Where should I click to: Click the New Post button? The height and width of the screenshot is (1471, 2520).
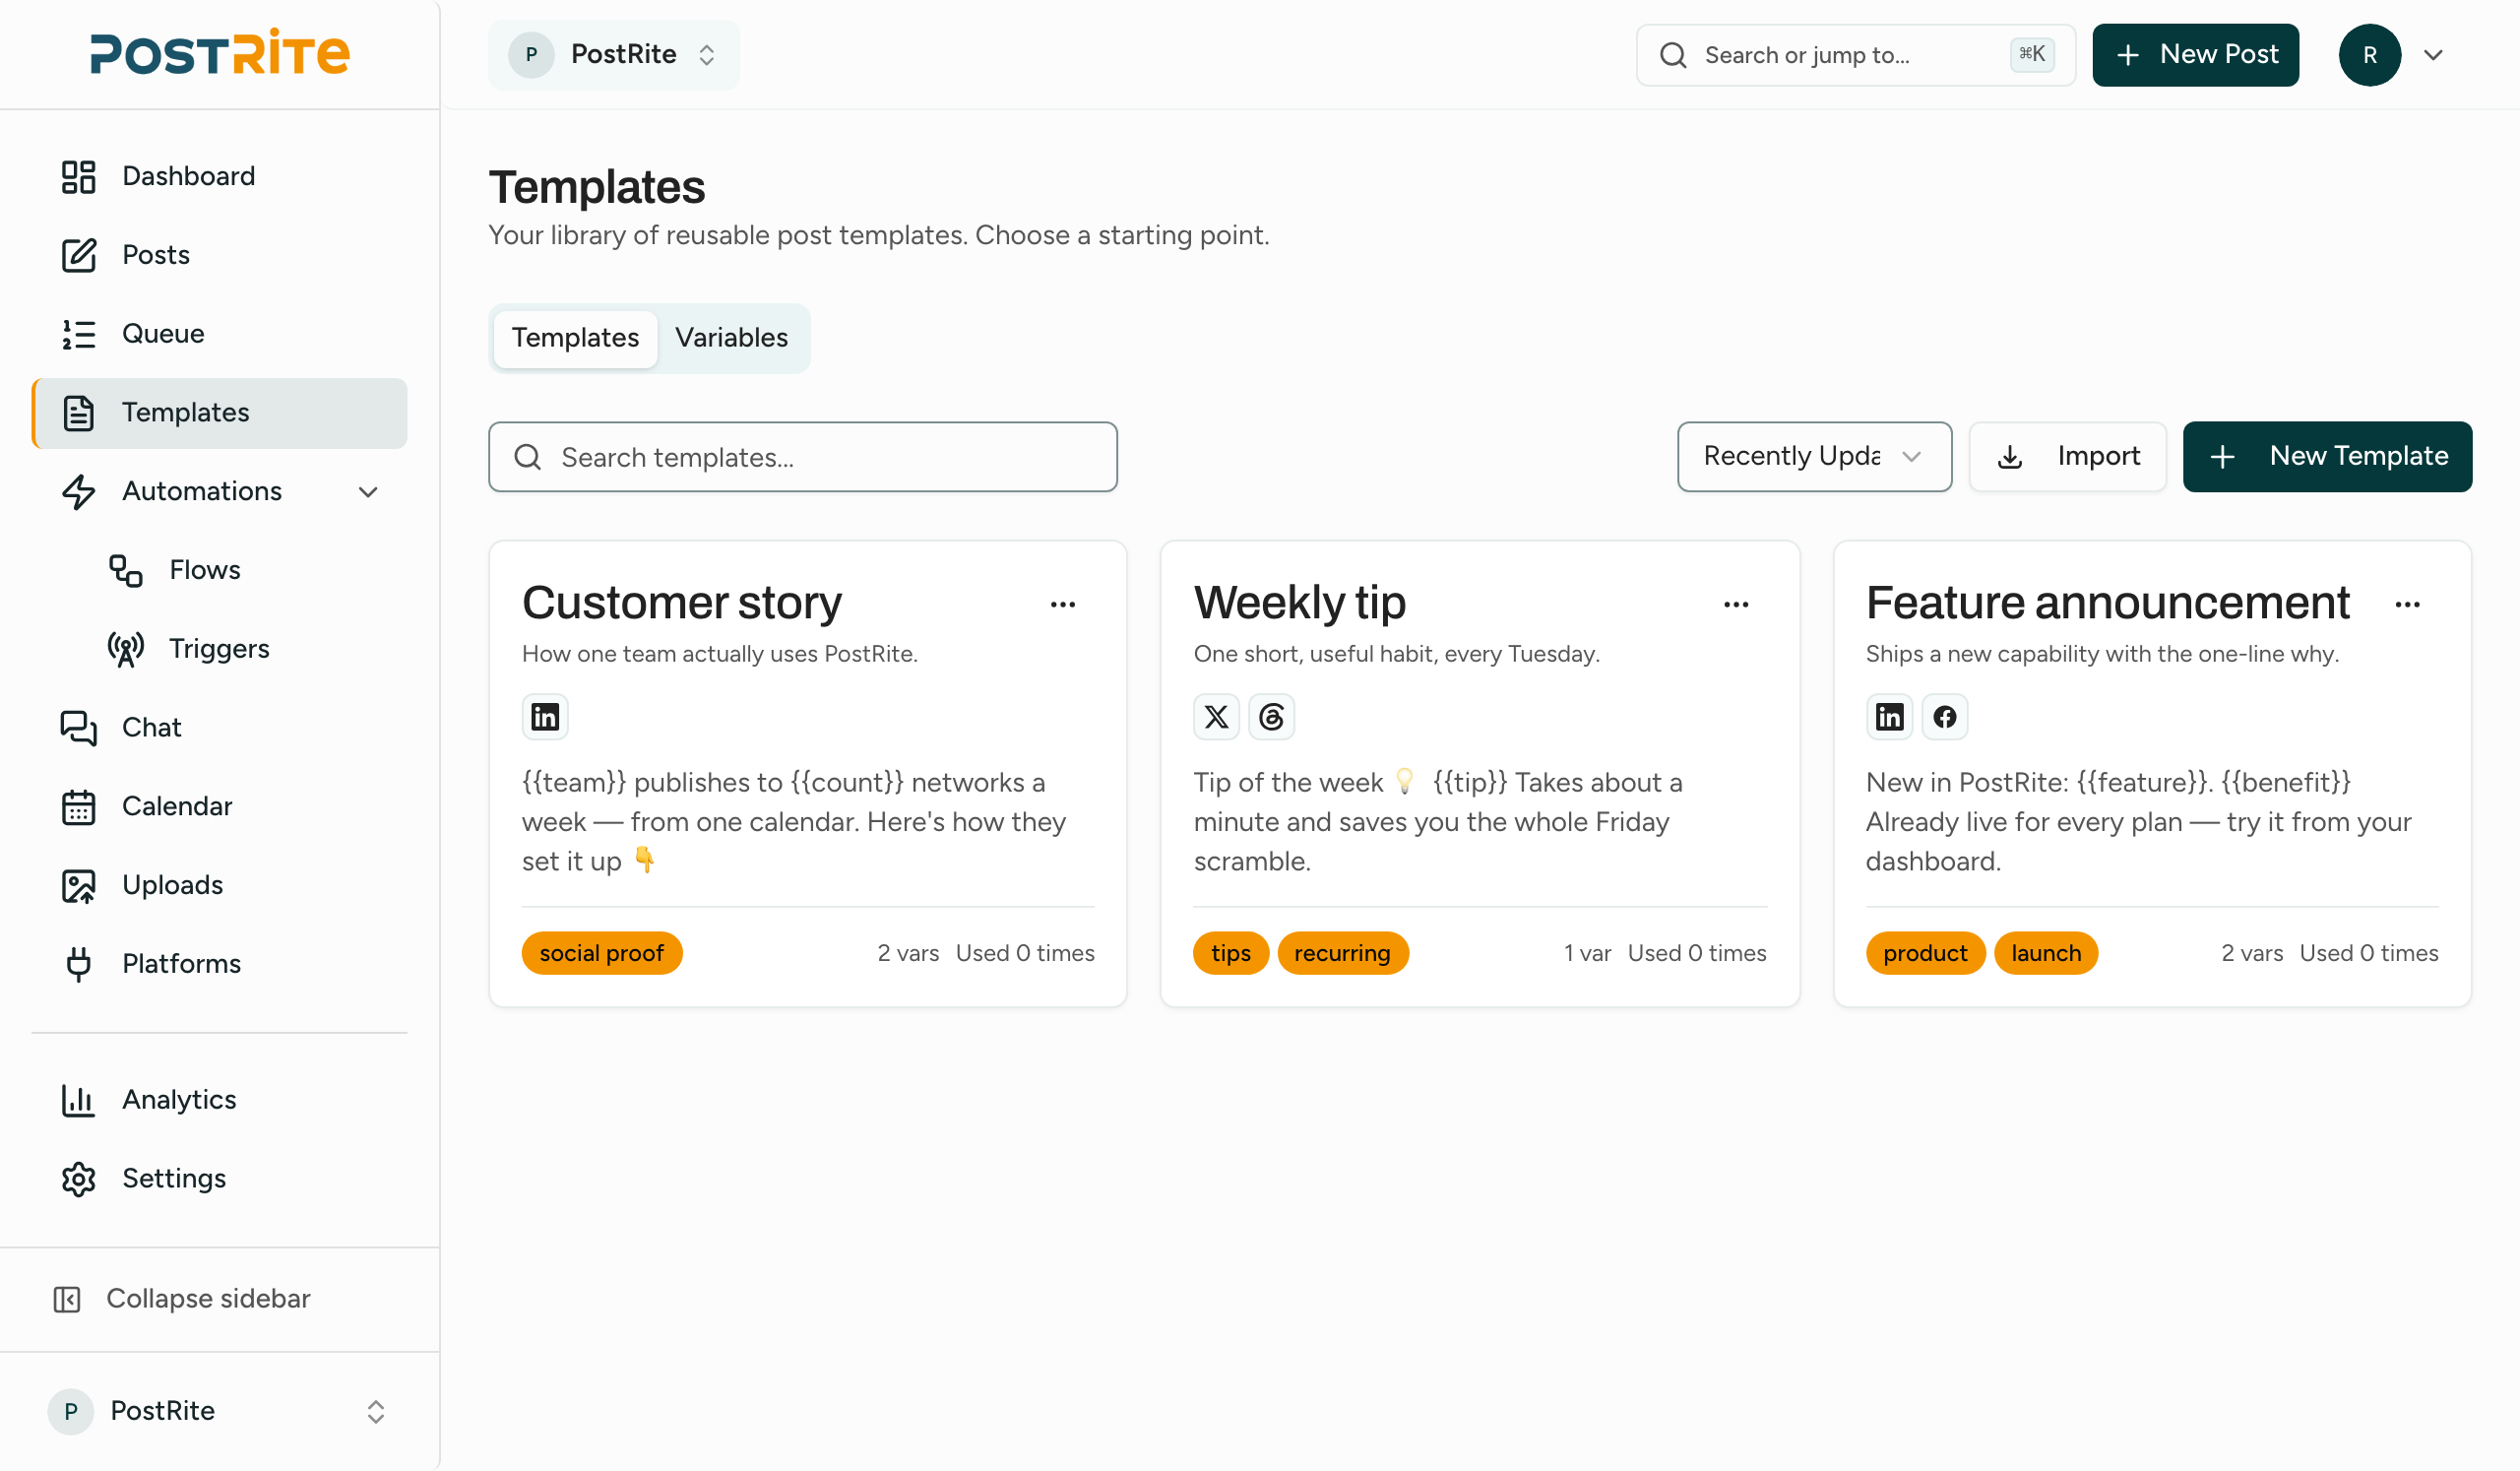[x=2196, y=55]
